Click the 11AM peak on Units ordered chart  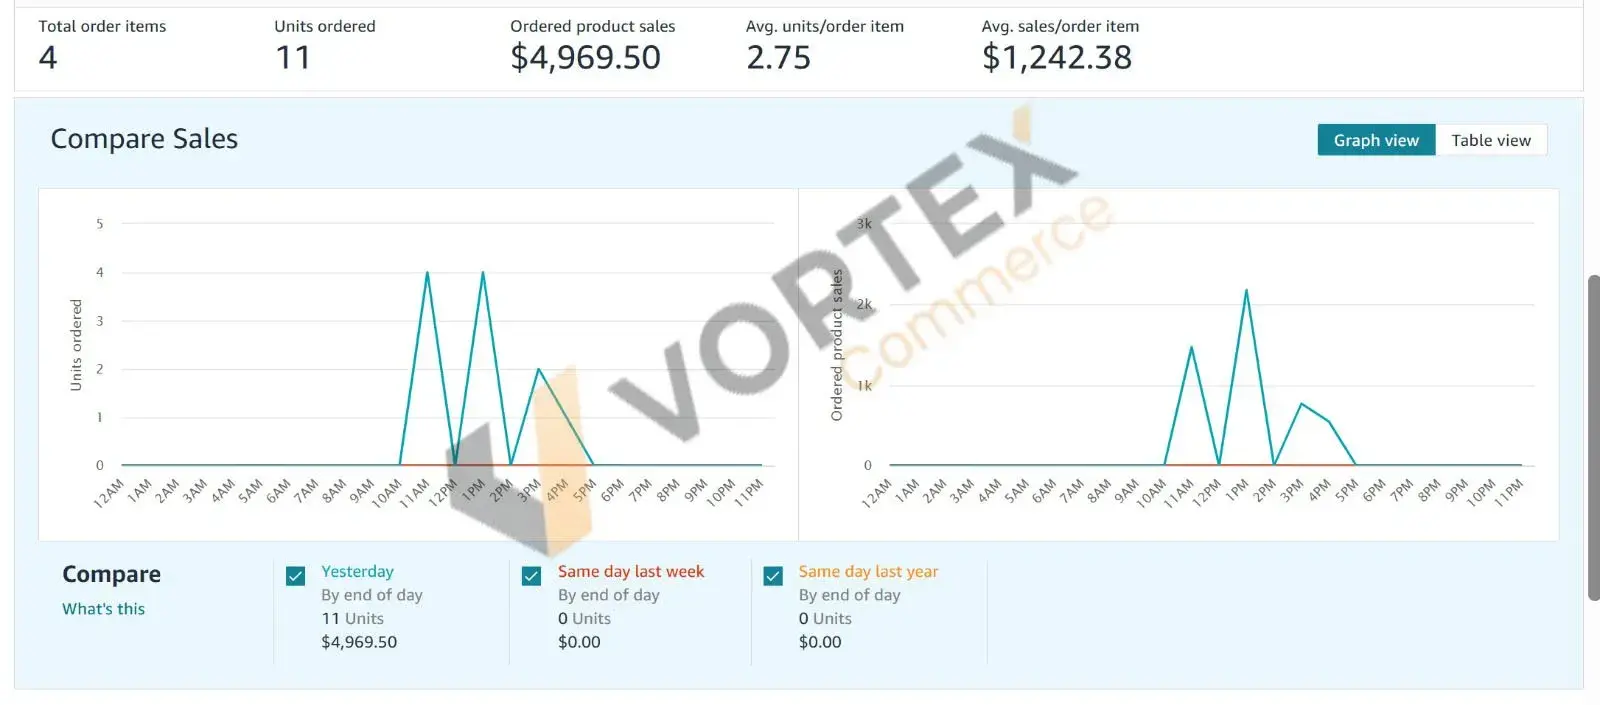(427, 272)
